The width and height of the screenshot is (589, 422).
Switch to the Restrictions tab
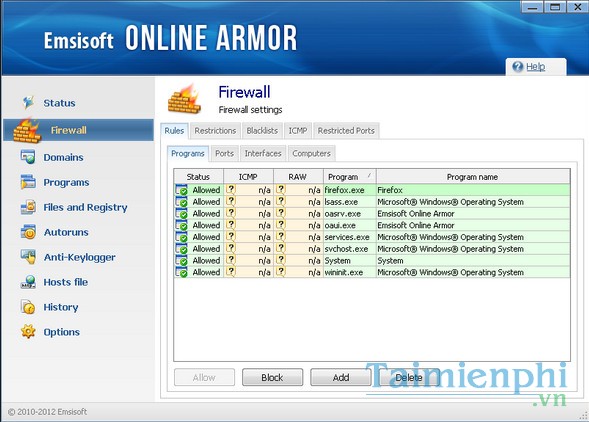tap(215, 130)
